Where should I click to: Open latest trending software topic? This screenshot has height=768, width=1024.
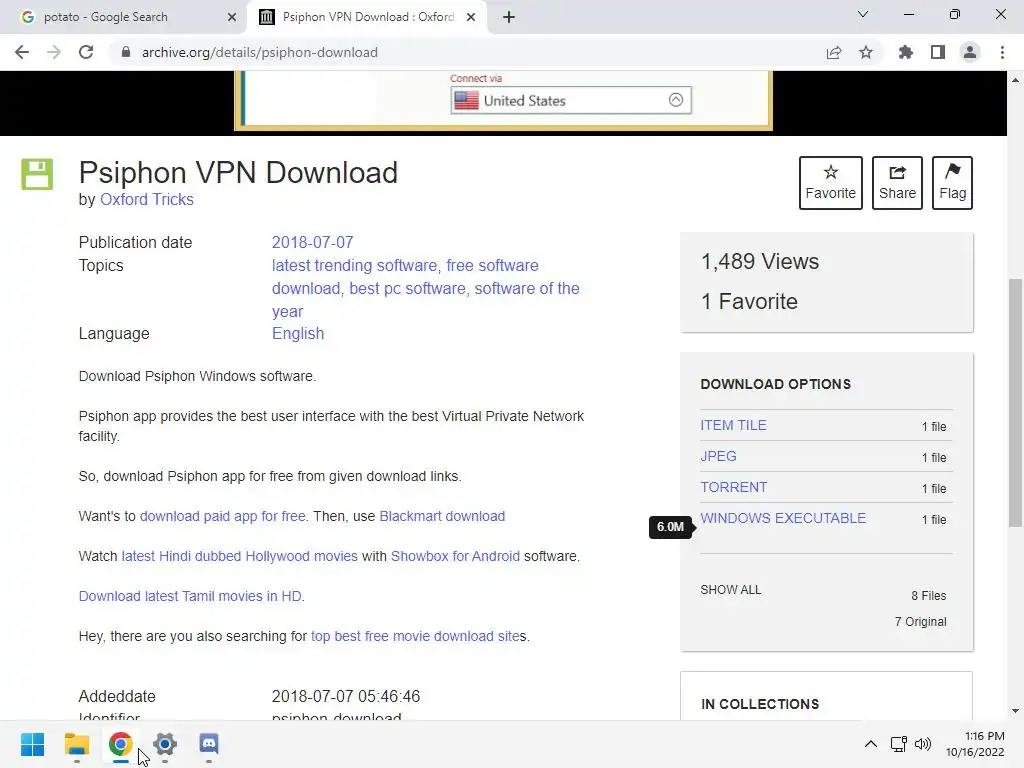pos(355,266)
